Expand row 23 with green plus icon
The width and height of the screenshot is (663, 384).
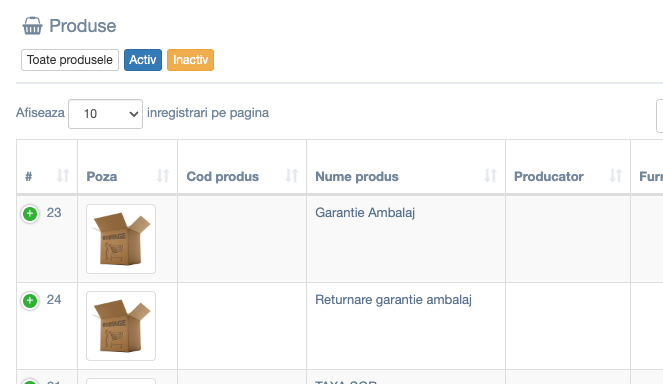[x=30, y=214]
